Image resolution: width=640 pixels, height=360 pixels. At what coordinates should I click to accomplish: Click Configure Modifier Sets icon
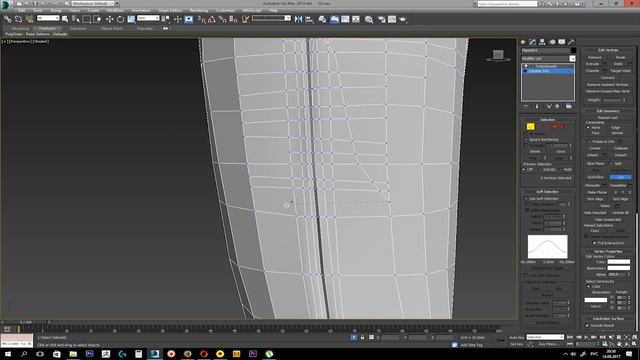(569, 107)
